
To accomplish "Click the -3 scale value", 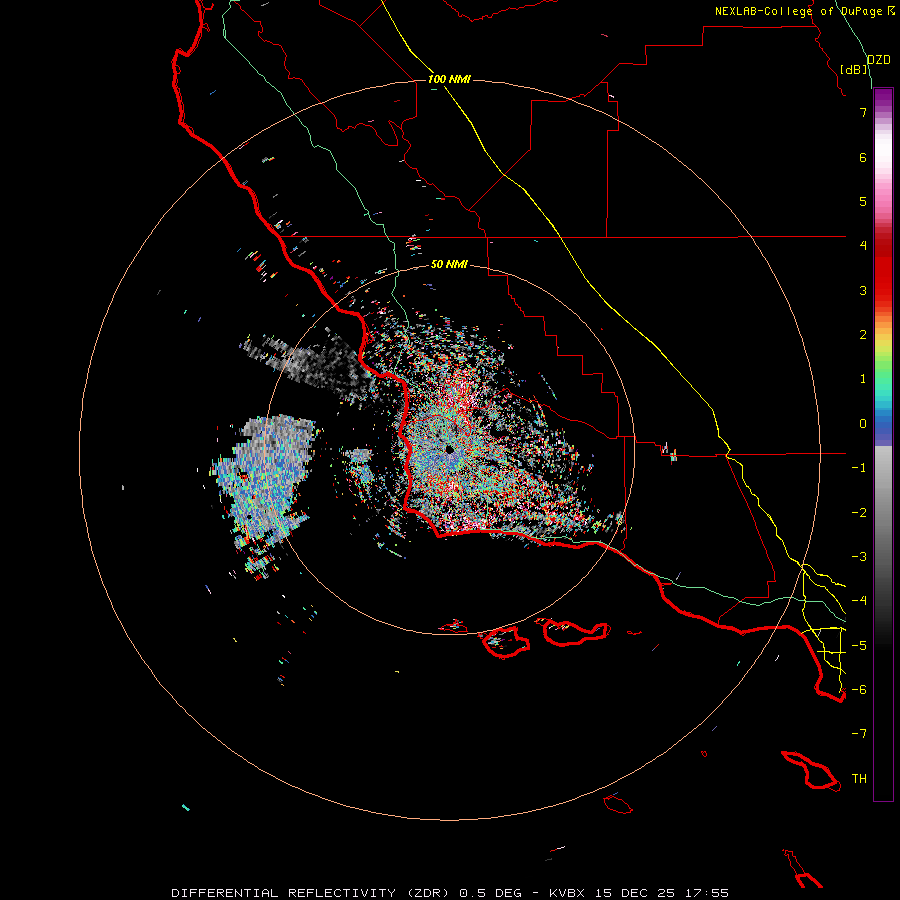I will click(859, 557).
